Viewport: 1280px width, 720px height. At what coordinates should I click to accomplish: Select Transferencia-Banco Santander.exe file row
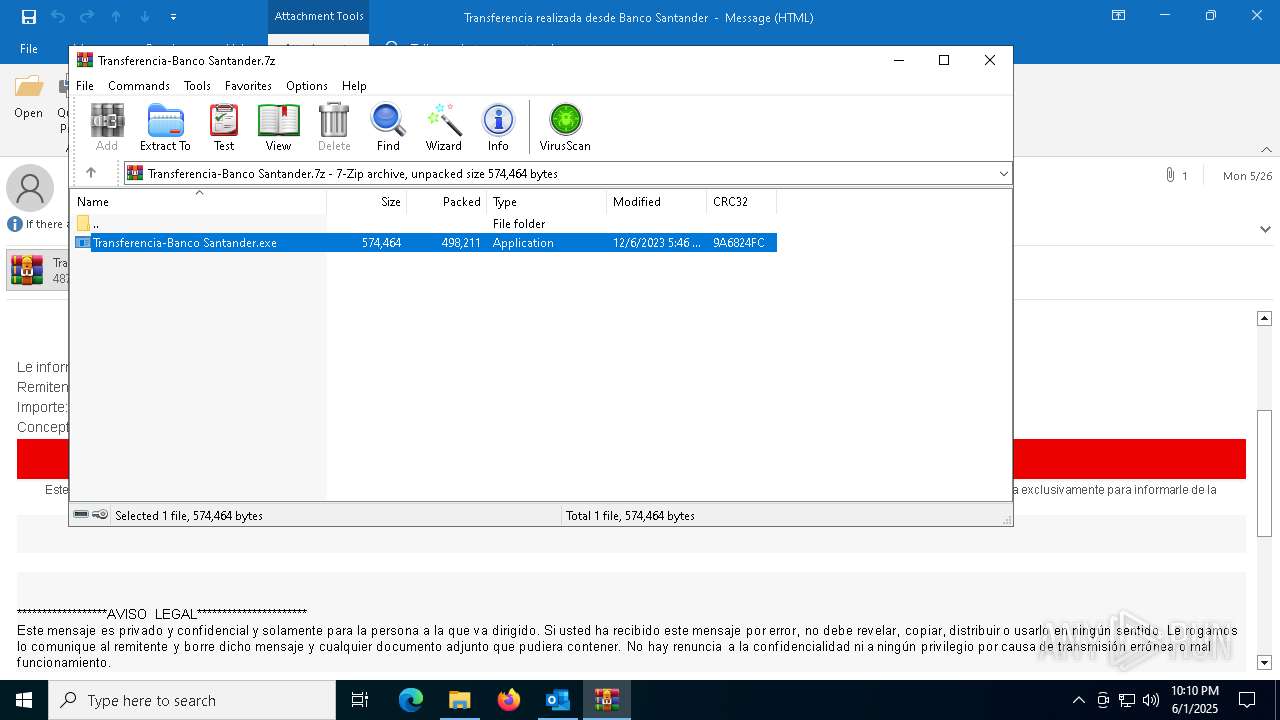point(424,243)
